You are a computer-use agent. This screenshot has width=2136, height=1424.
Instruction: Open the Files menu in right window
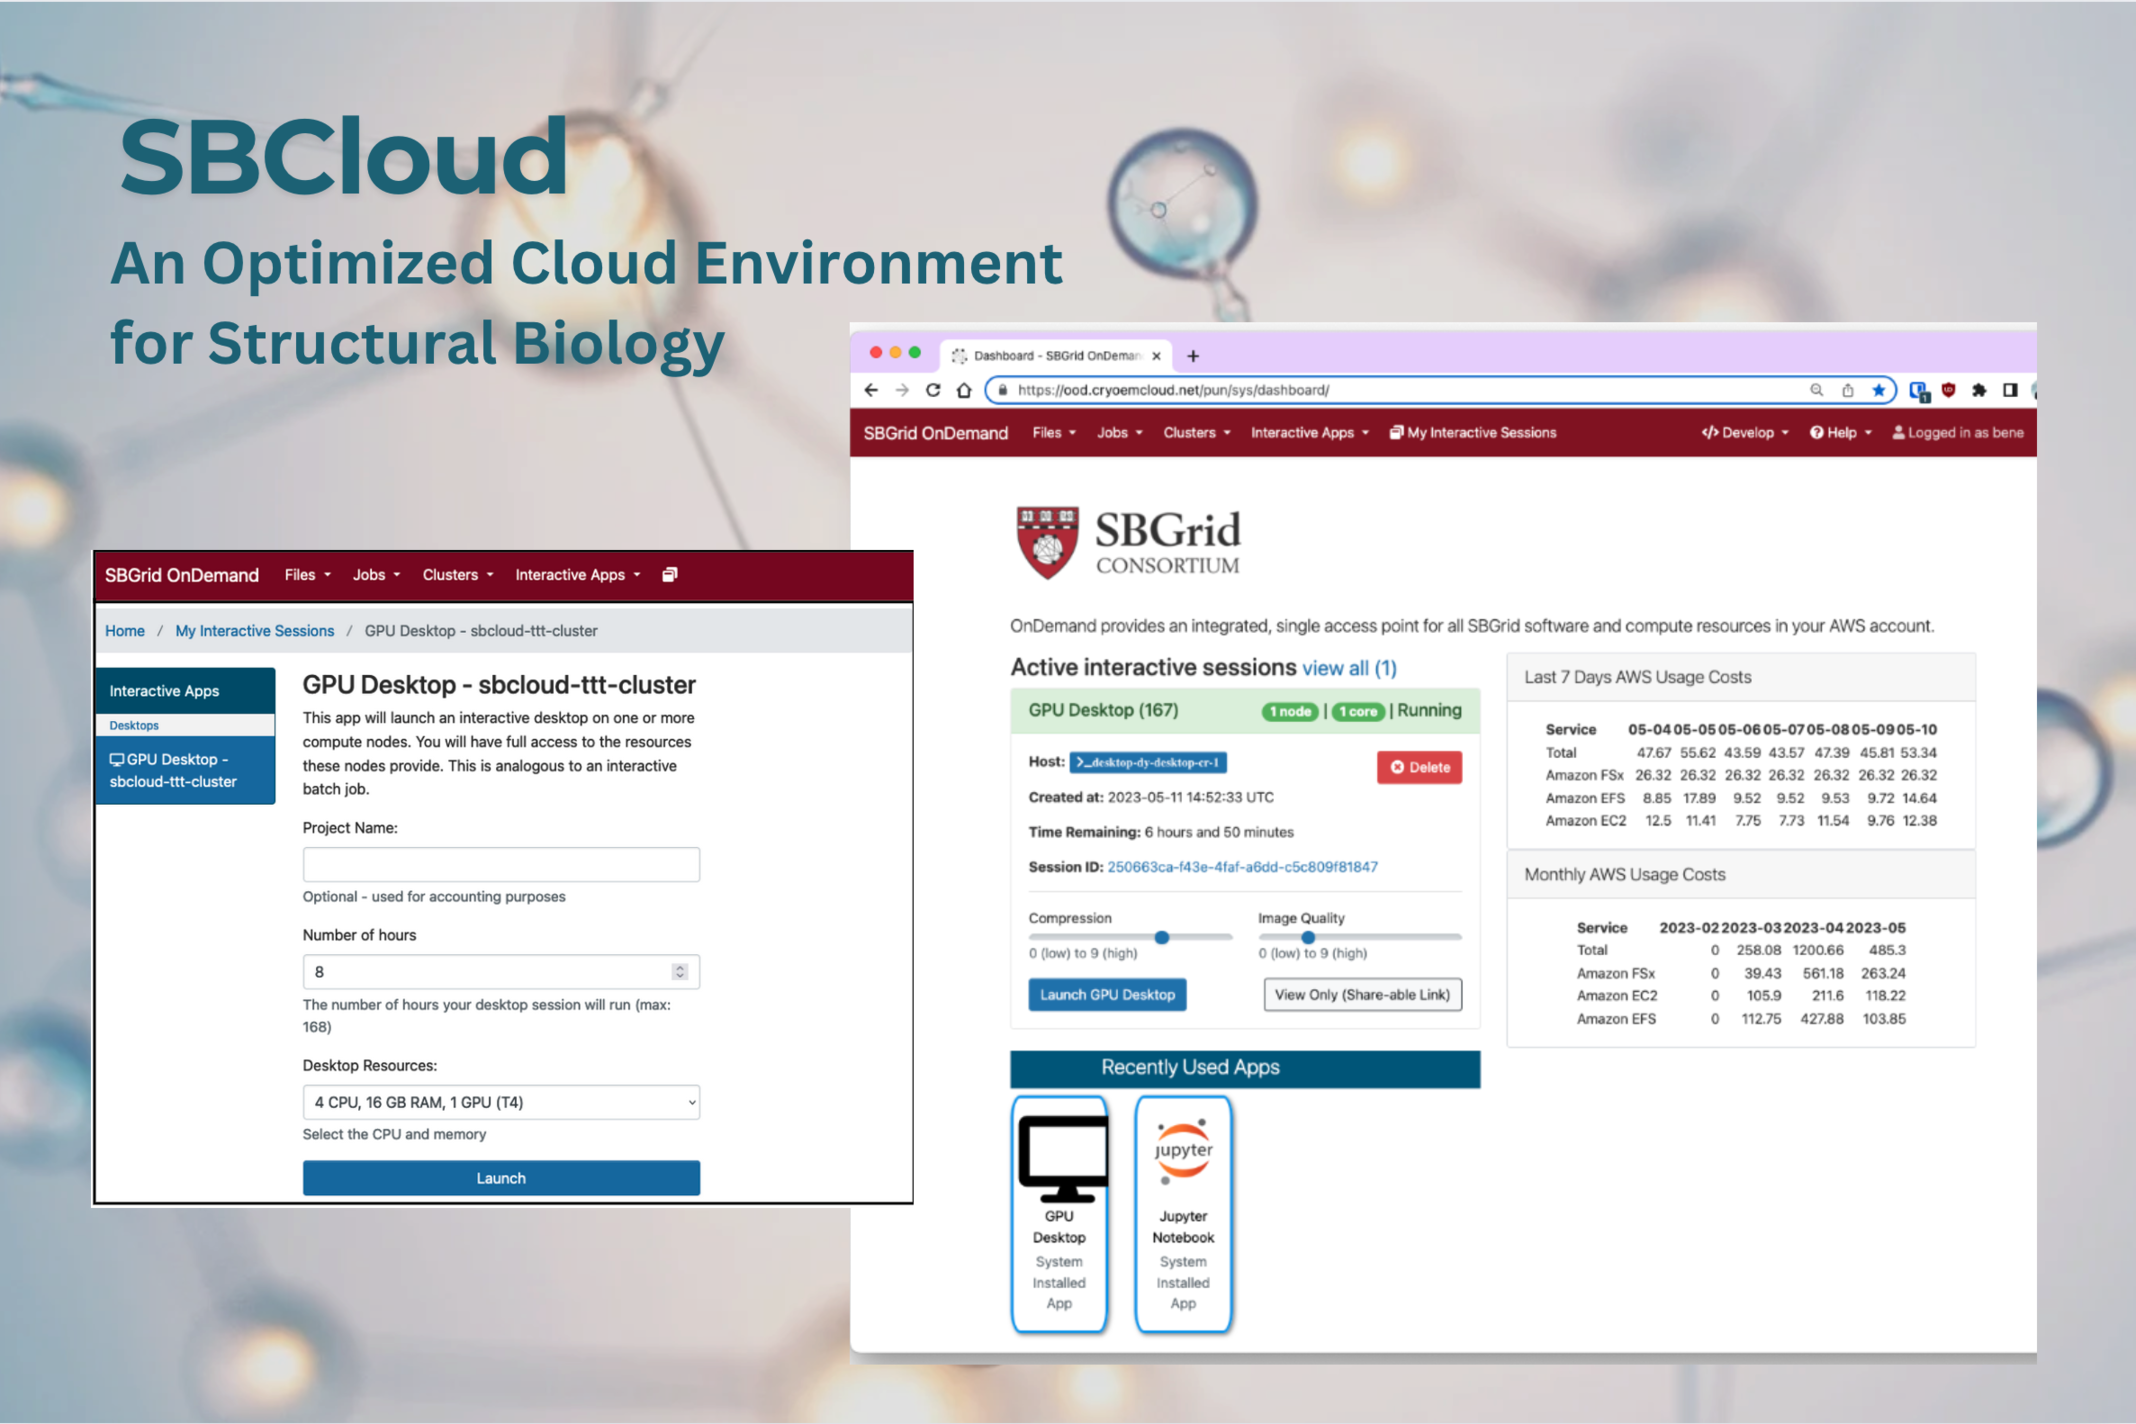click(x=1053, y=433)
